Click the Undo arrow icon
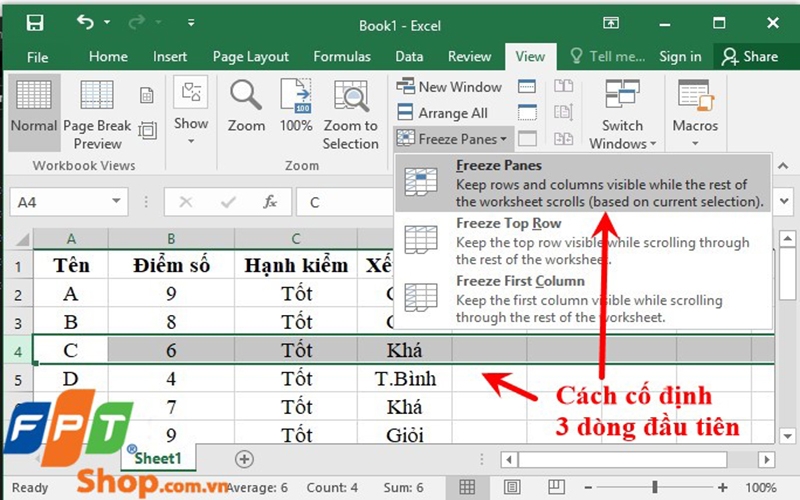Screen dimensions: 800x500 click(x=85, y=22)
